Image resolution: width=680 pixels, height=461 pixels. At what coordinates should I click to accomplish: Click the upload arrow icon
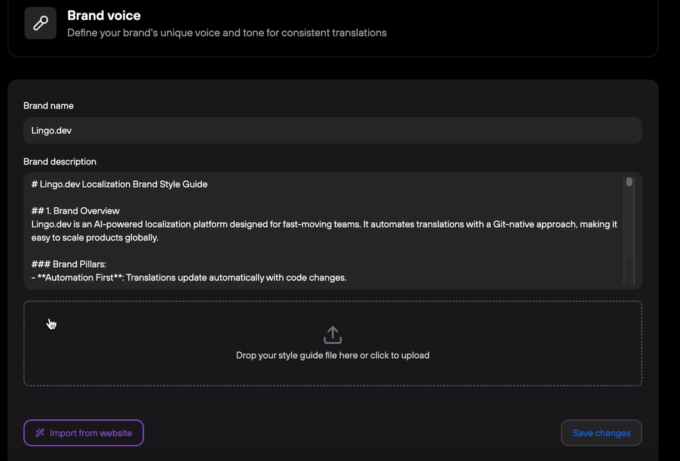[x=333, y=335]
